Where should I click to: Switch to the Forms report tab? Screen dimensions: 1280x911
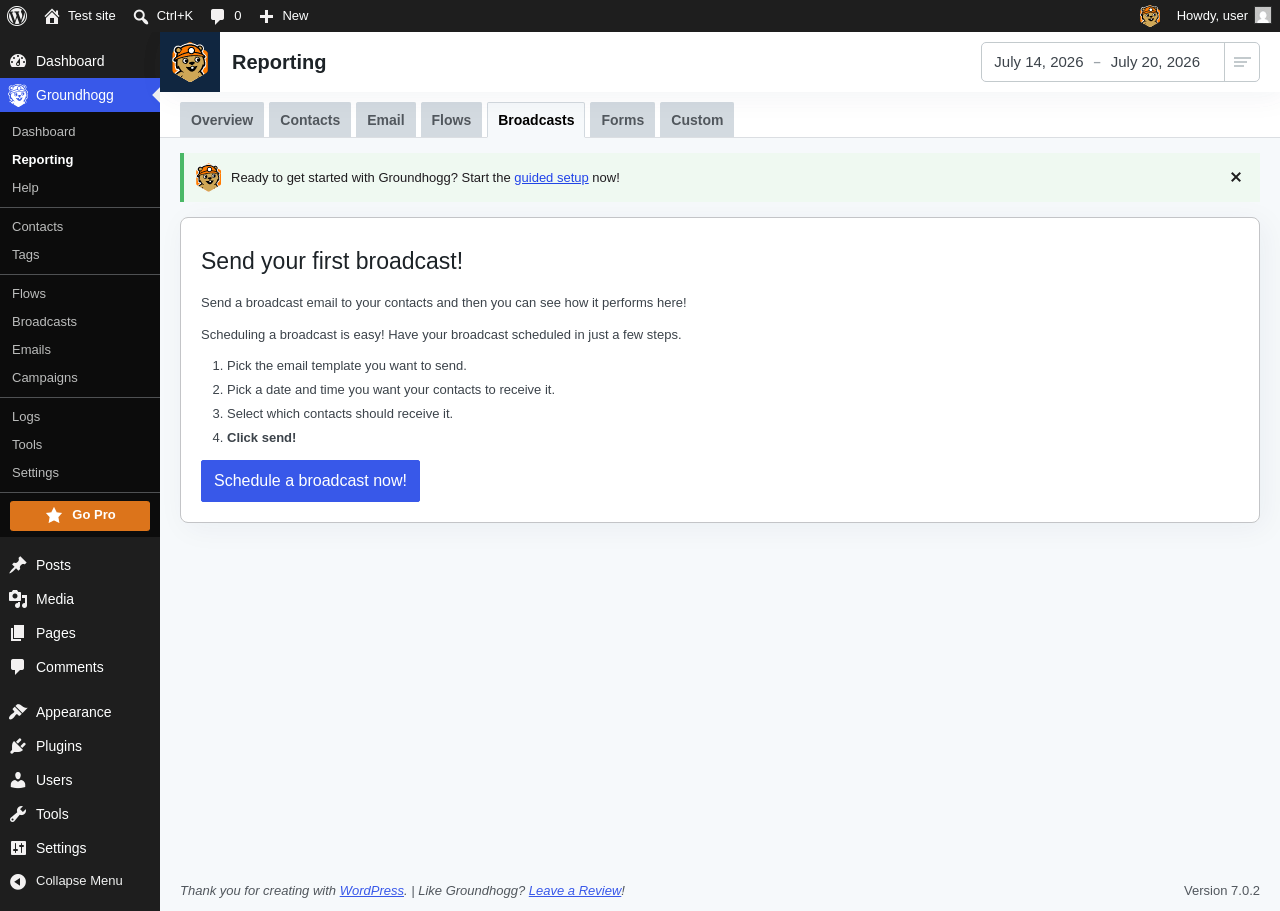pos(623,120)
